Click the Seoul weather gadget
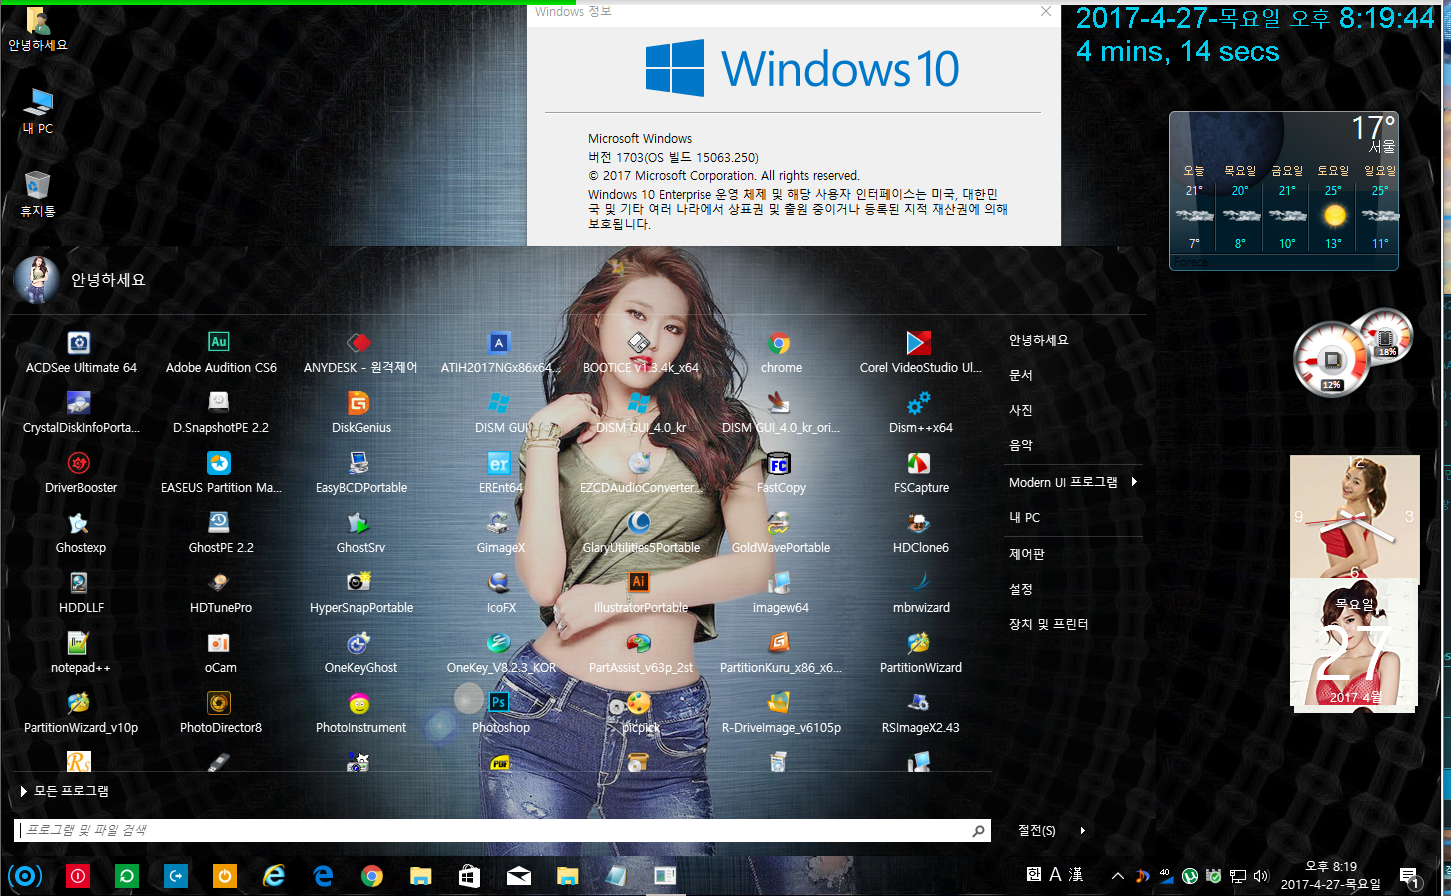The width and height of the screenshot is (1451, 896). (1284, 190)
